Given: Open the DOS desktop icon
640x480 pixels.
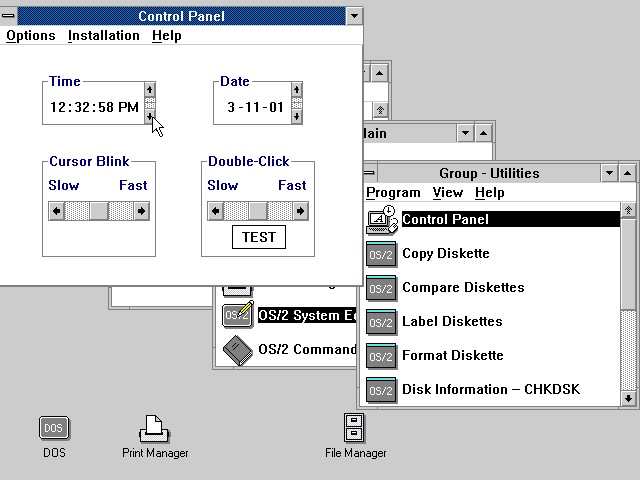Looking at the screenshot, I should tap(54, 428).
